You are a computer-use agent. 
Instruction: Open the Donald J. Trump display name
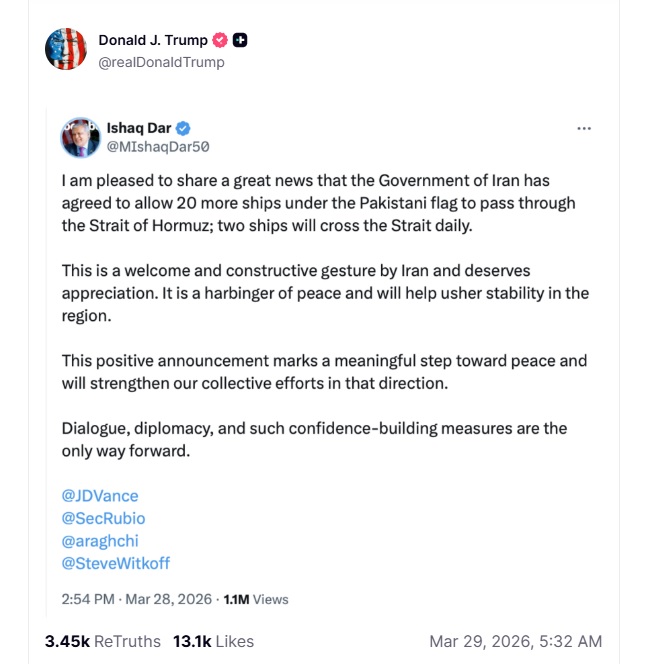[x=153, y=40]
